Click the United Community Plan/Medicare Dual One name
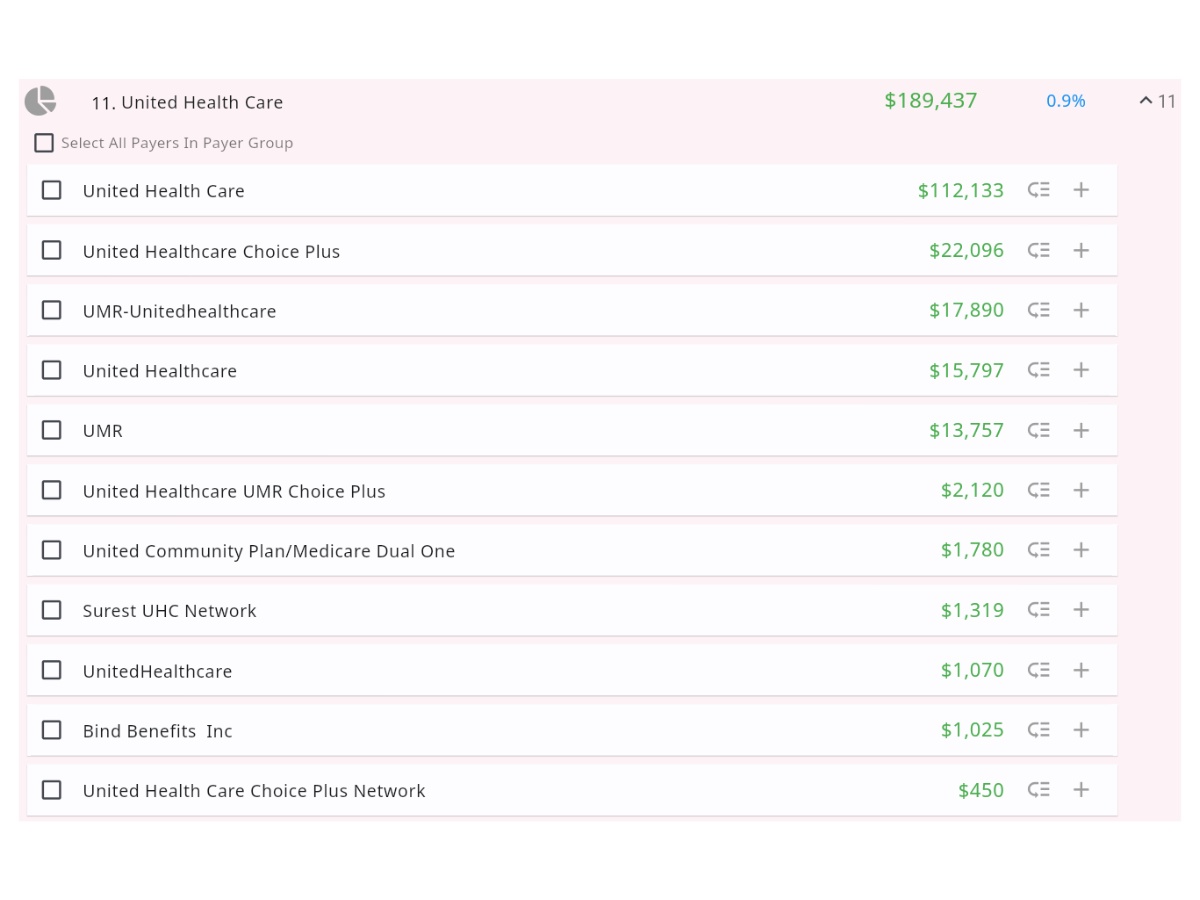Viewport: 1200px width, 900px height. 269,551
